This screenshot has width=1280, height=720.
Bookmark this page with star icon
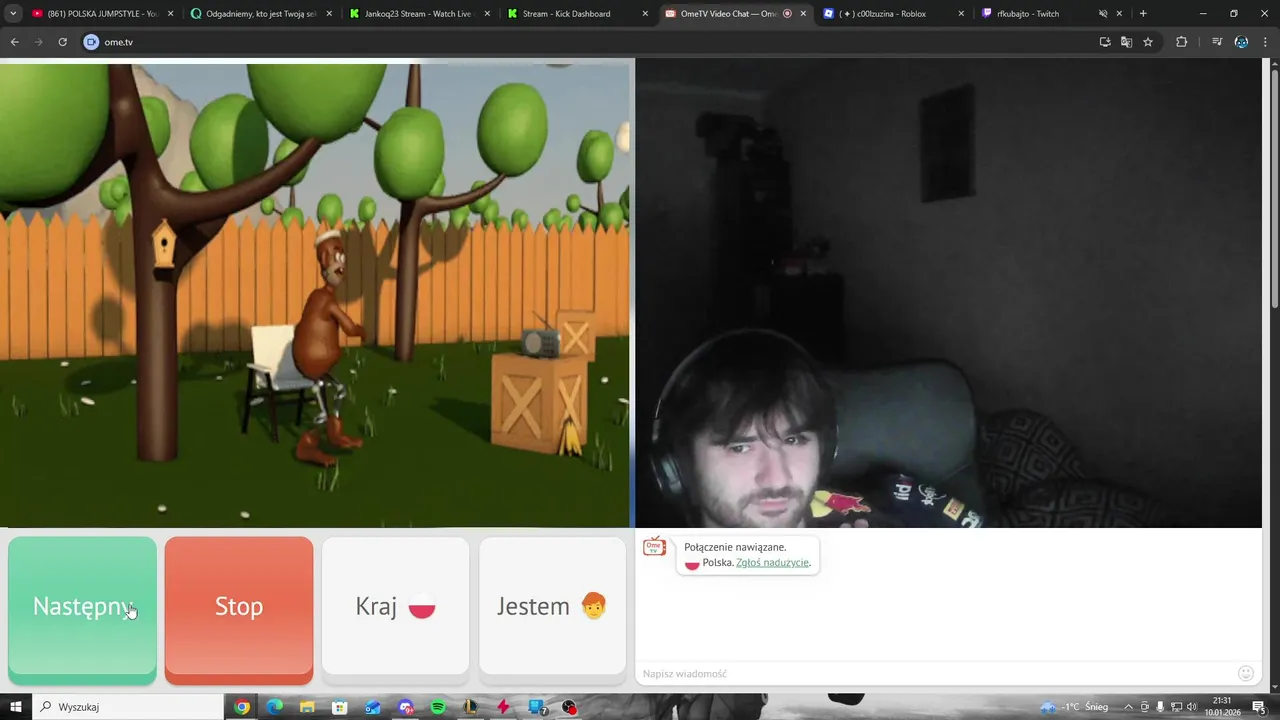point(1148,42)
